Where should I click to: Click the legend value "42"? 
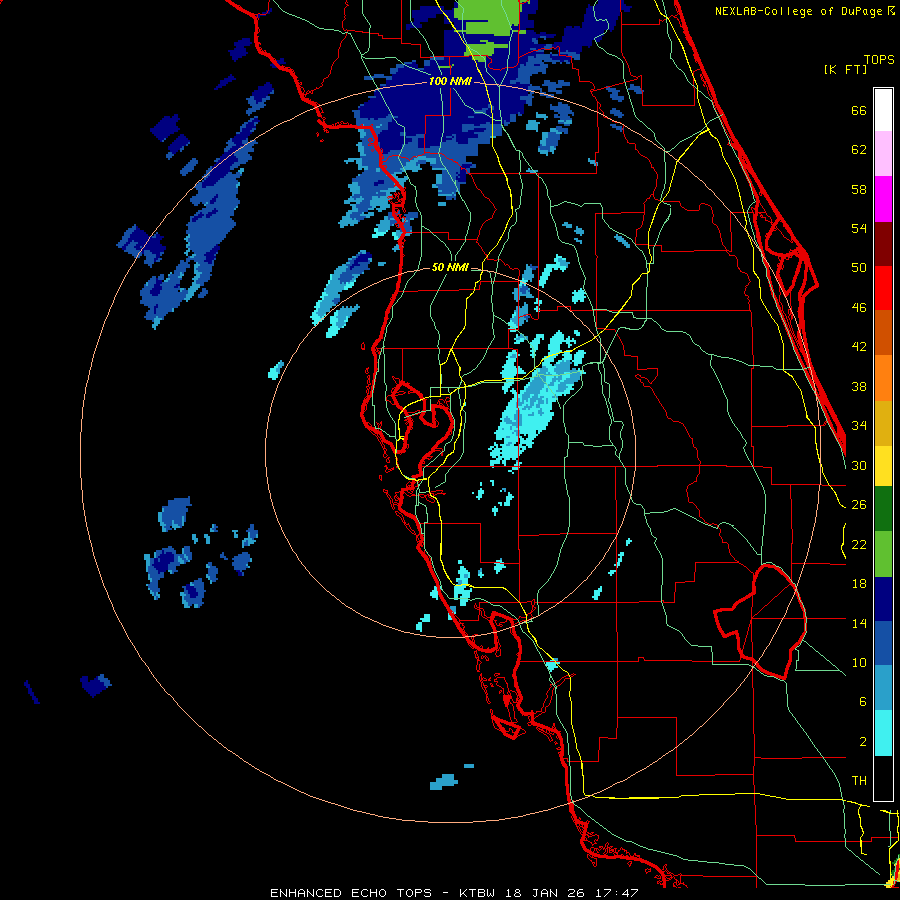click(x=859, y=347)
